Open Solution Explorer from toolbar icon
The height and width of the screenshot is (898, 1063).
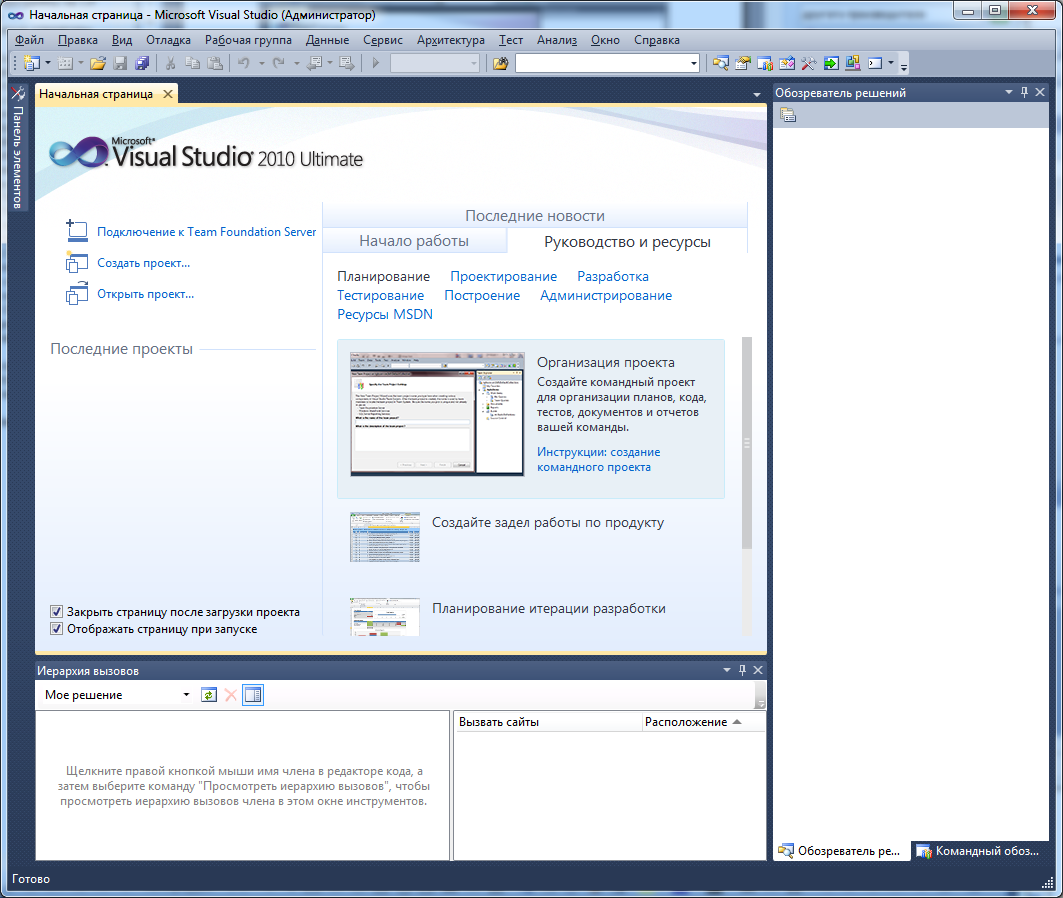(x=721, y=63)
